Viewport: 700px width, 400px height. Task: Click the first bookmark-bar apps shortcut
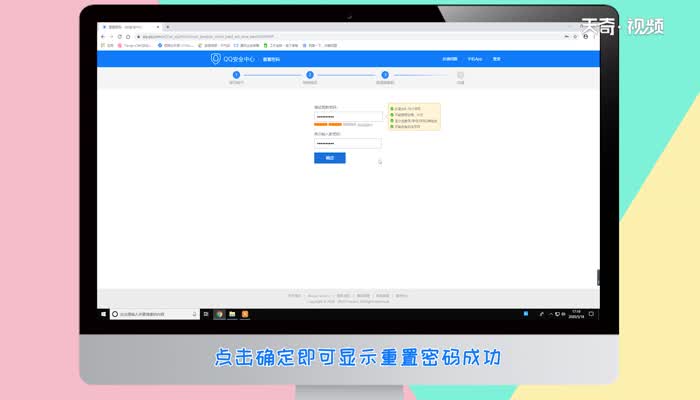click(x=107, y=46)
